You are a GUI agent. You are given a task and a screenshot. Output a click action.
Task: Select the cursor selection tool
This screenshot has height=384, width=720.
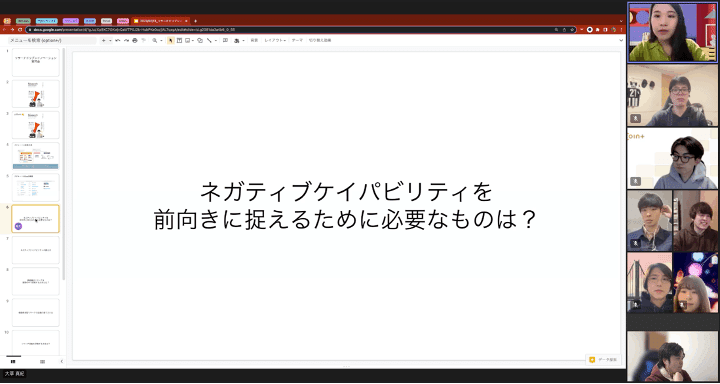pyautogui.click(x=171, y=40)
